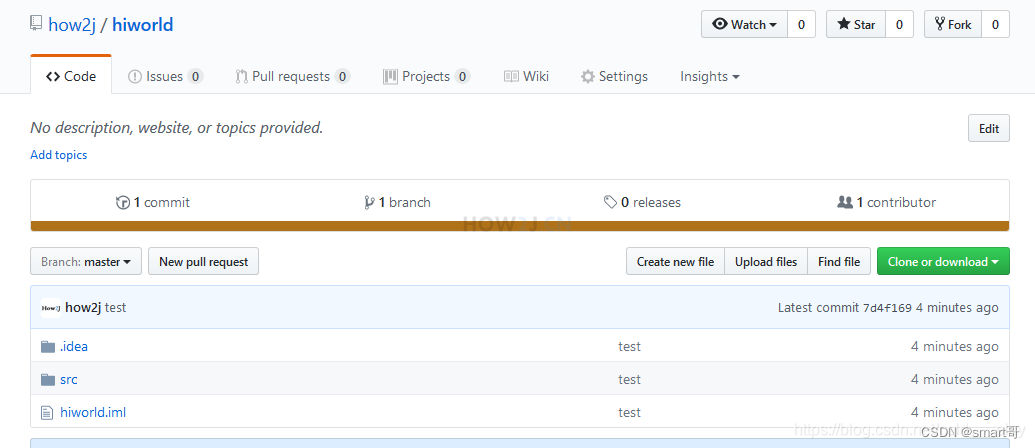The width and height of the screenshot is (1035, 448).
Task: Open commit hash 7d4f169
Action: pos(887,308)
